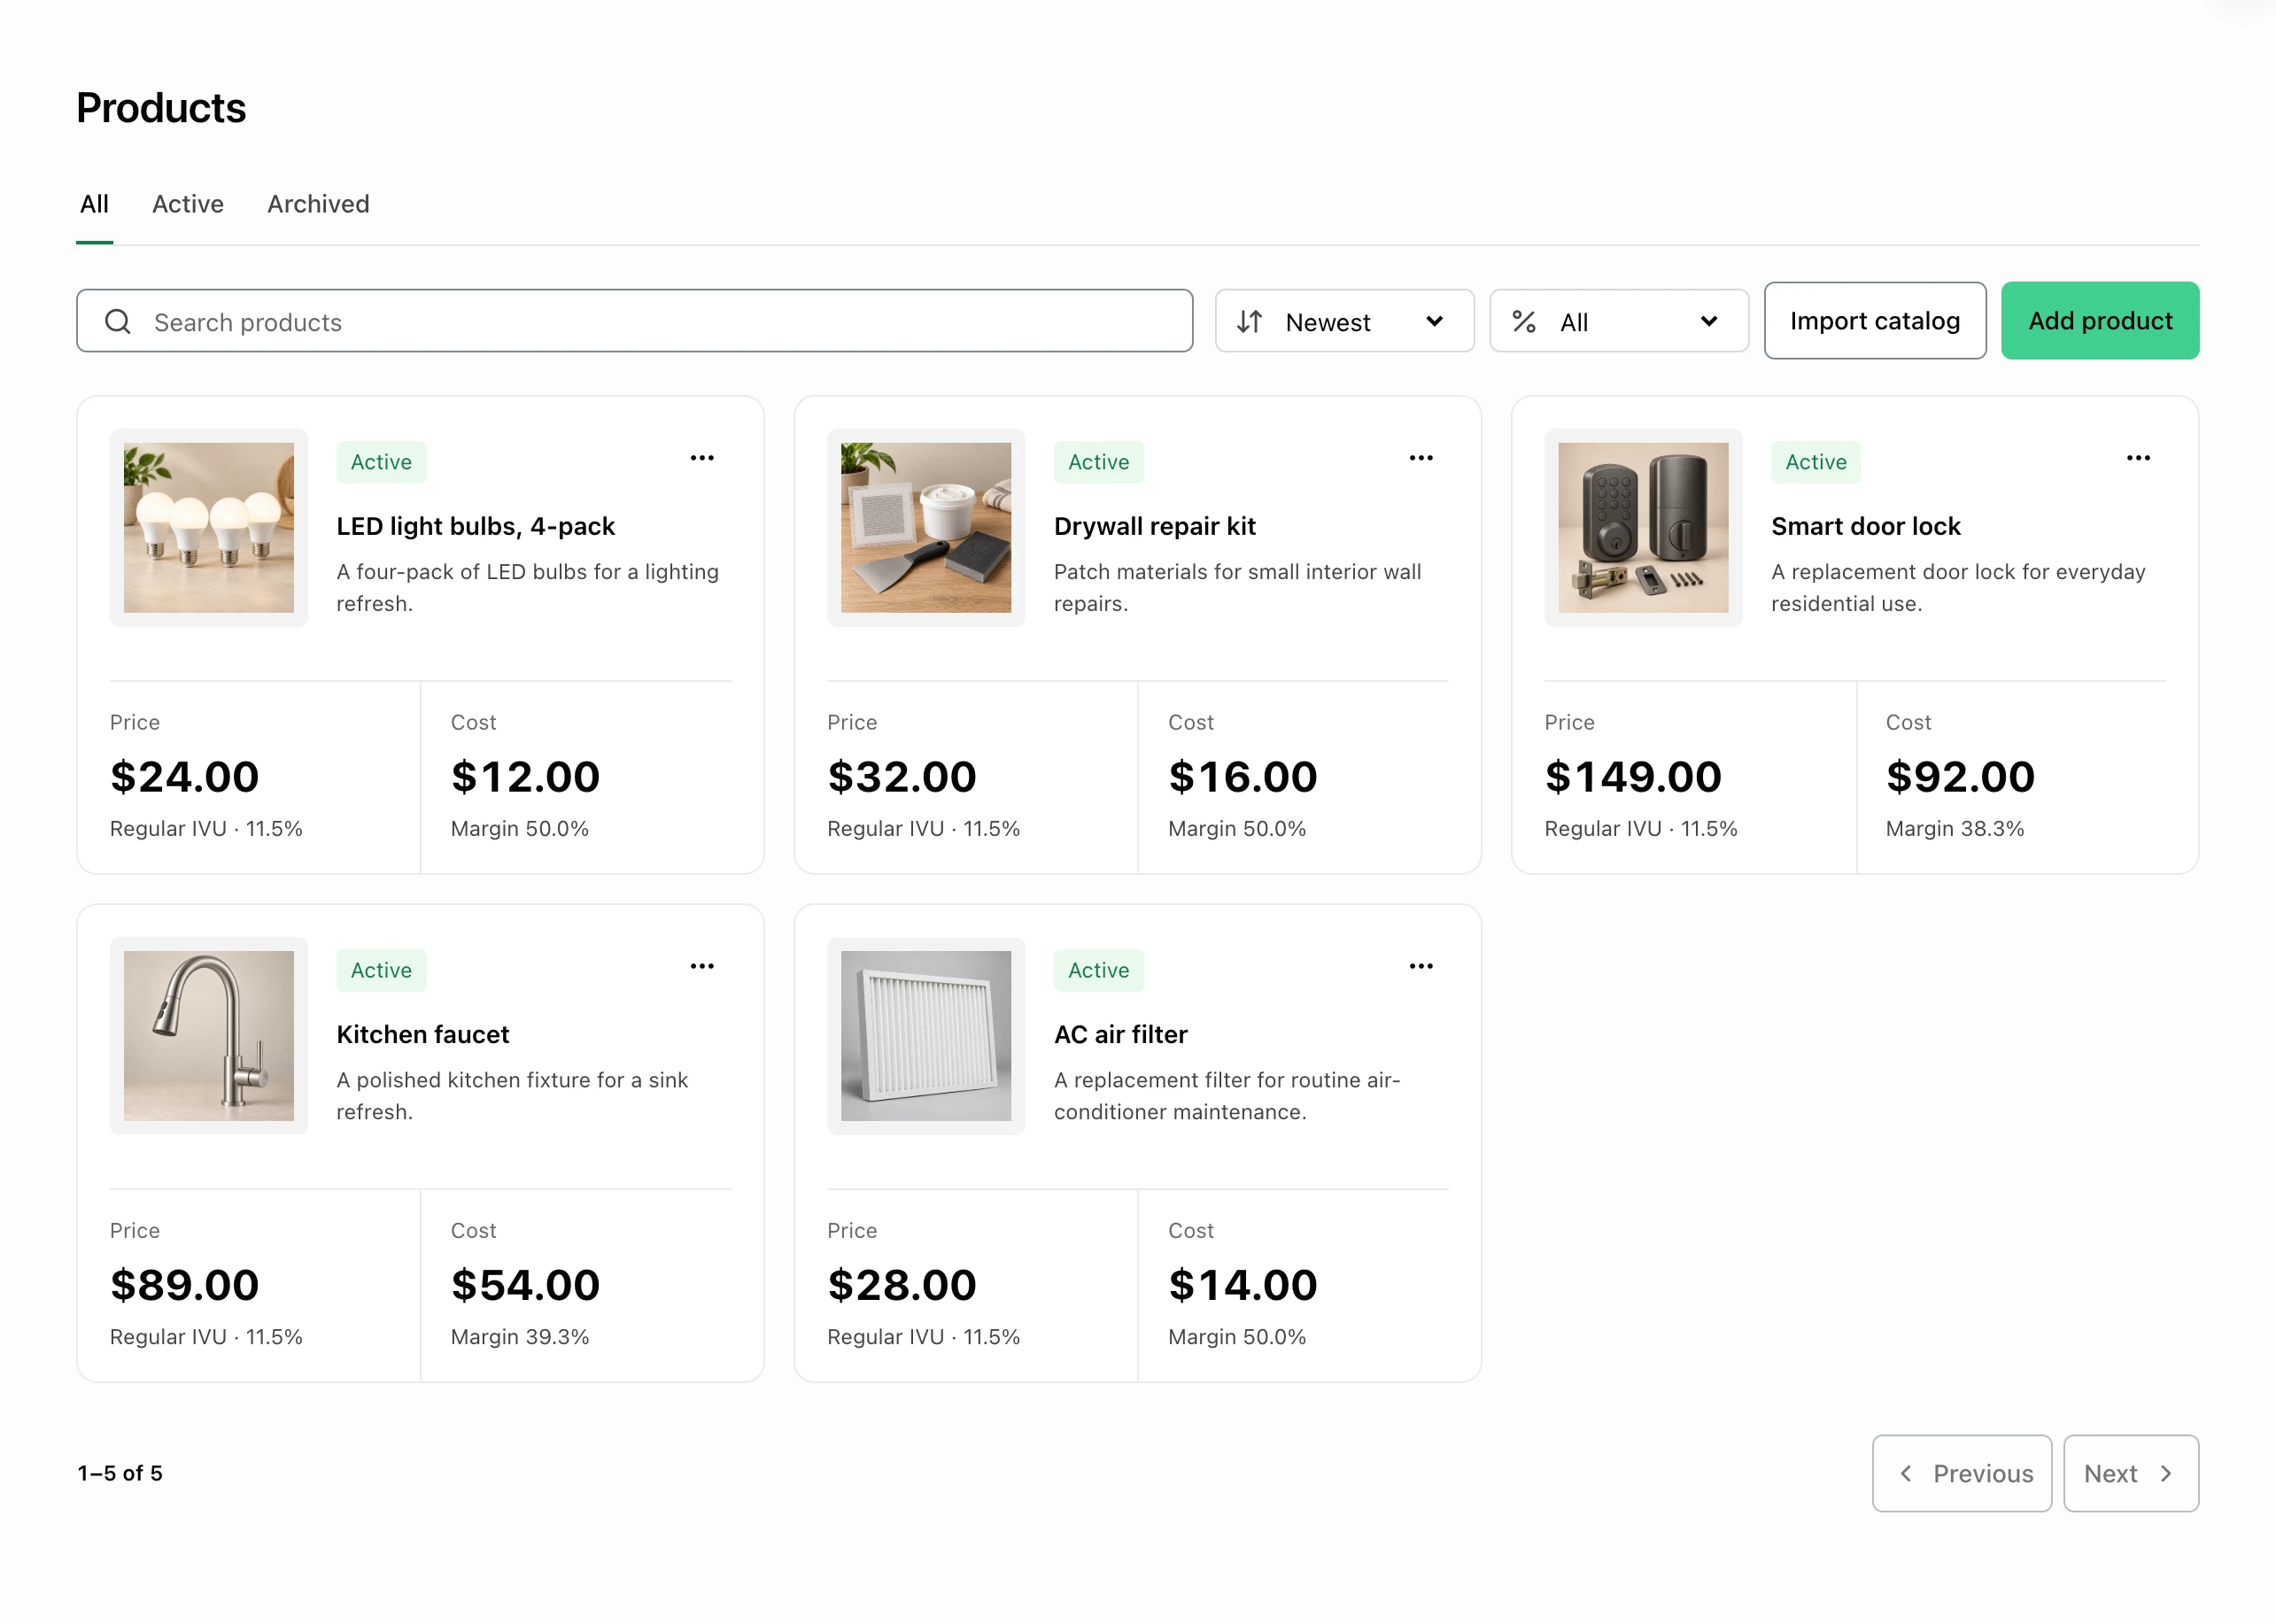2276x1624 pixels.
Task: Click the Drywall repair kit title
Action: tap(1154, 526)
